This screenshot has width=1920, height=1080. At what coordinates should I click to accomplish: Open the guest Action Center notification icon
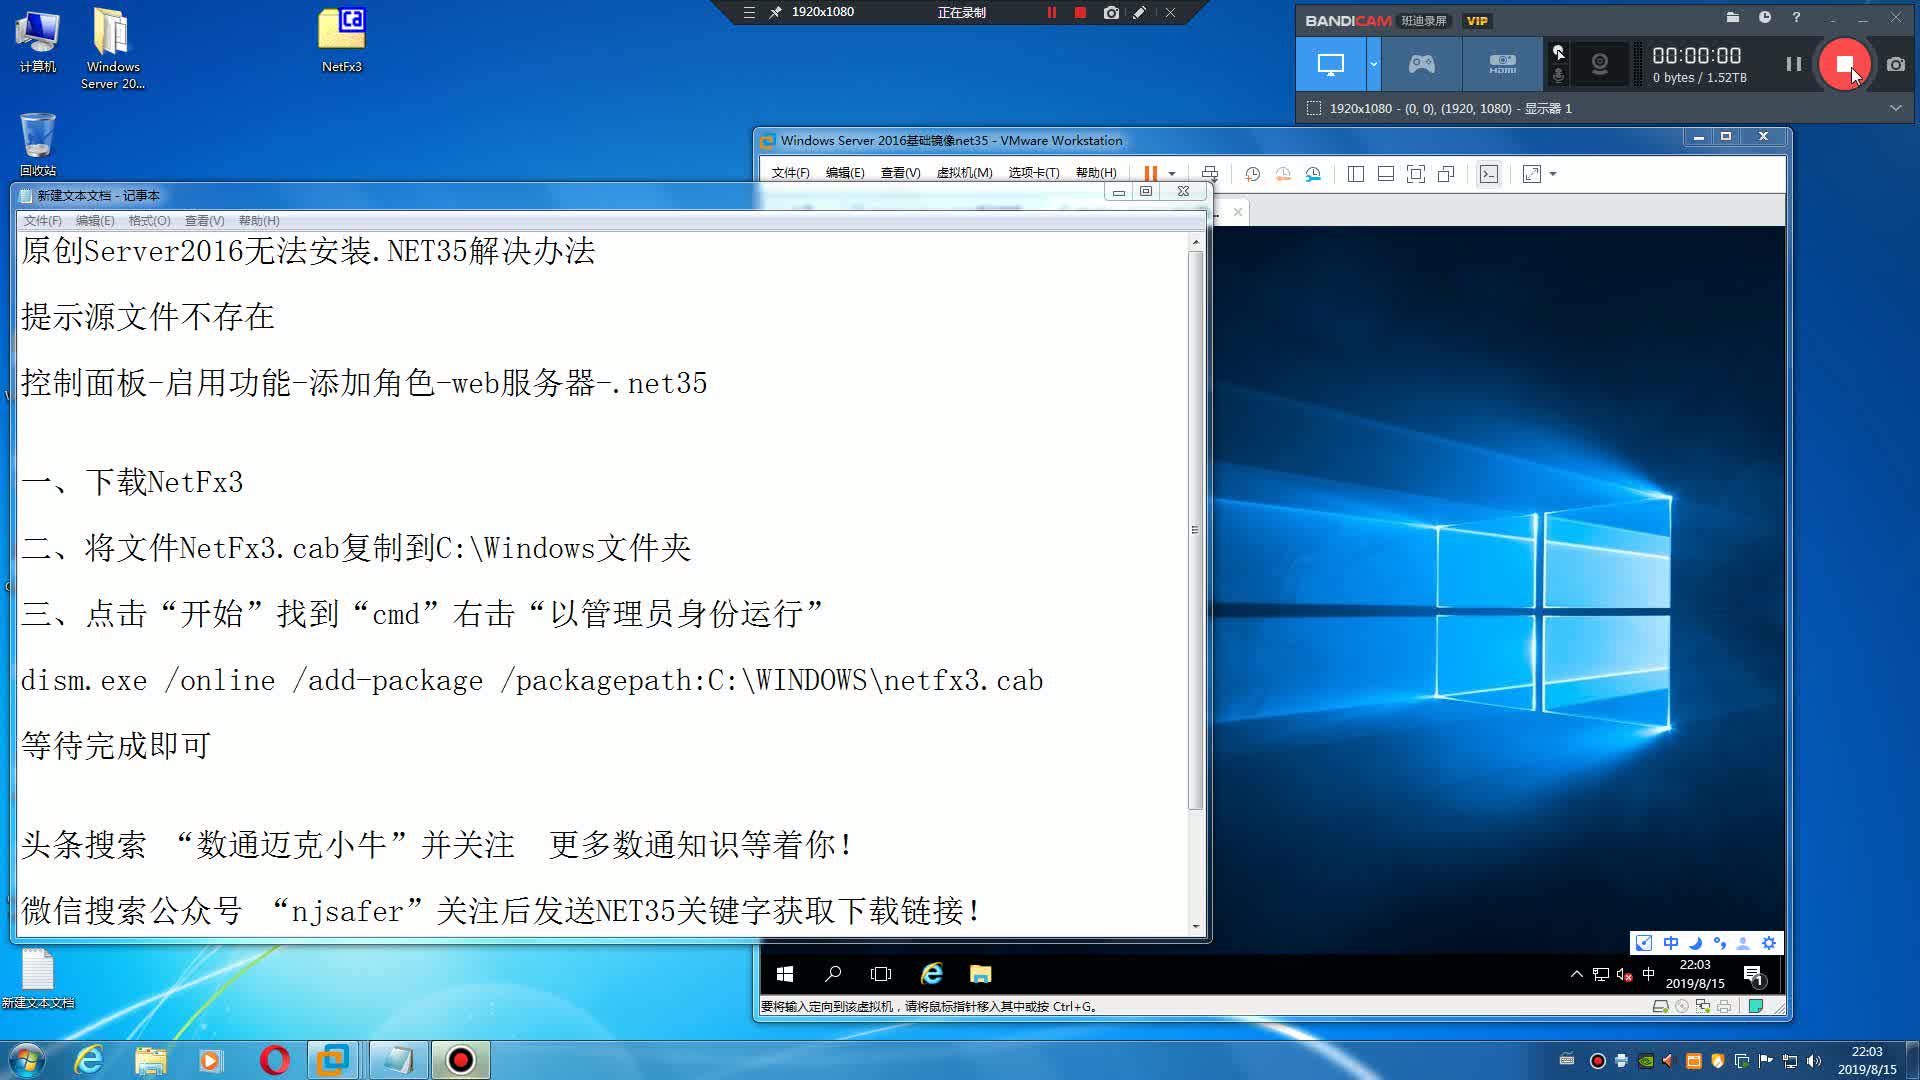(1754, 975)
